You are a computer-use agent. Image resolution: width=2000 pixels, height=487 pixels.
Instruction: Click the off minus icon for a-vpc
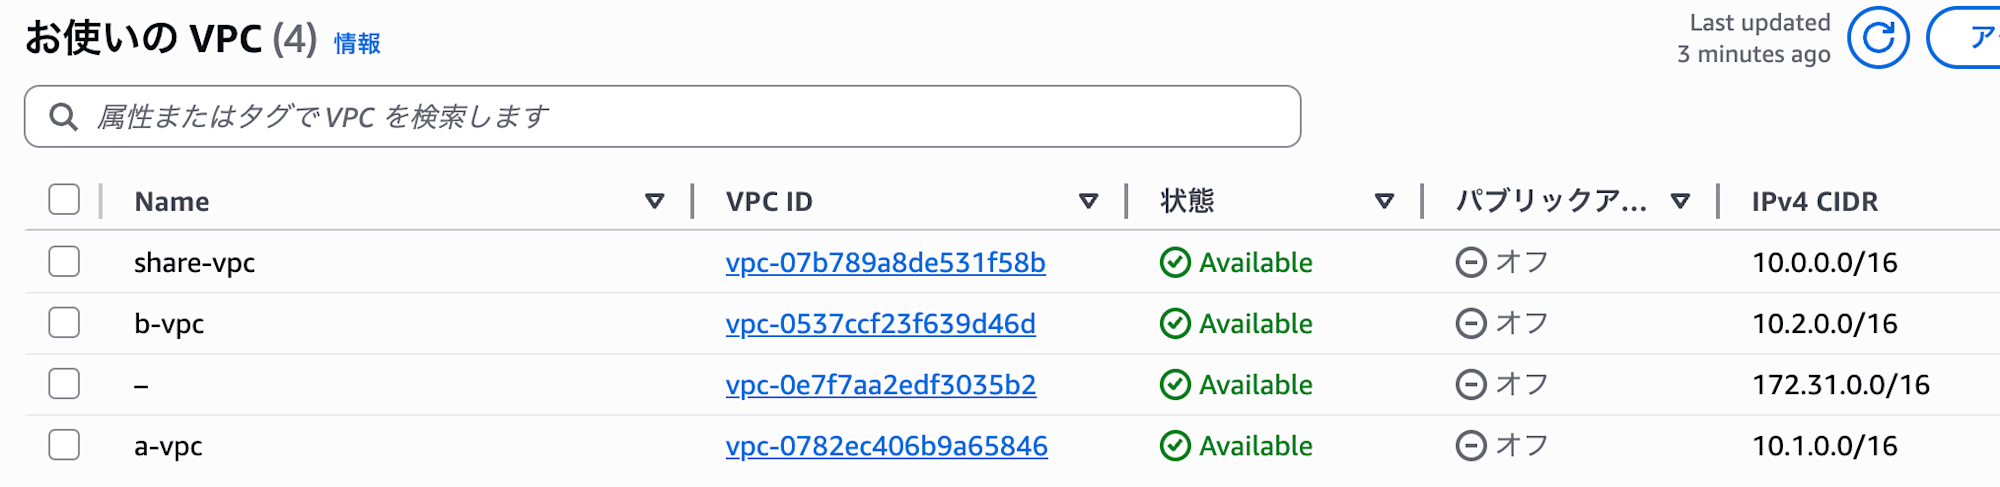point(1471,445)
